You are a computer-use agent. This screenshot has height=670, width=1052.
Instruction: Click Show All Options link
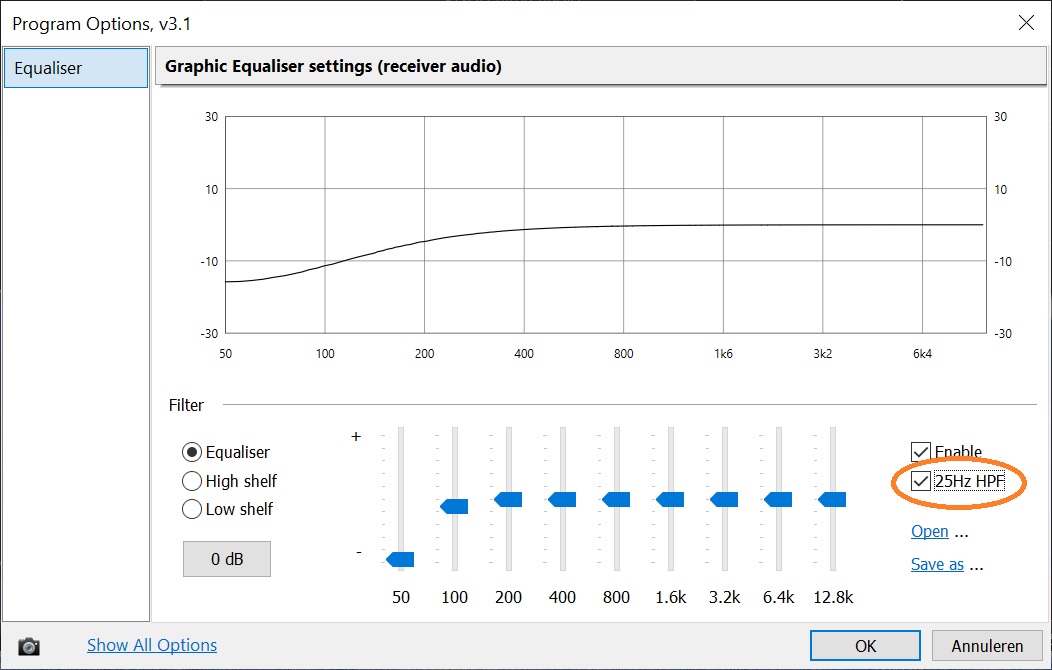click(152, 645)
